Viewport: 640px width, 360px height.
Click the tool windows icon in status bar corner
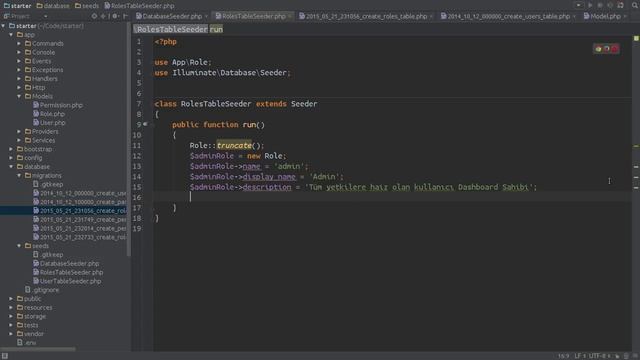click(4, 356)
